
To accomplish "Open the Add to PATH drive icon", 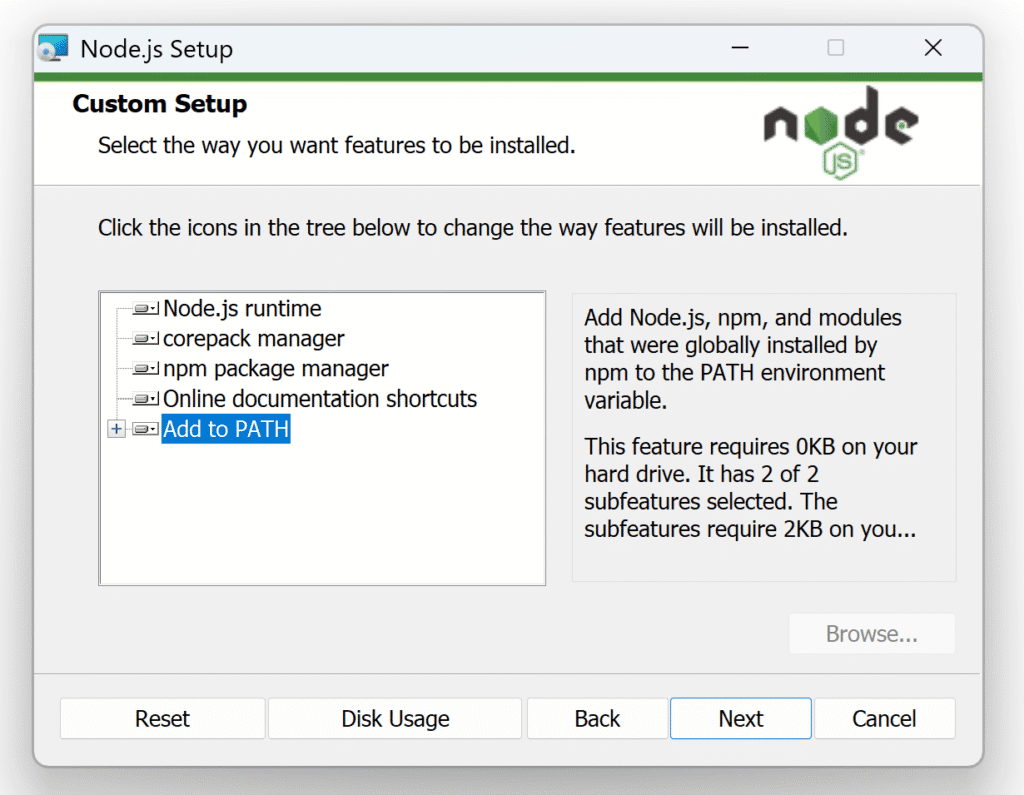I will coord(145,429).
